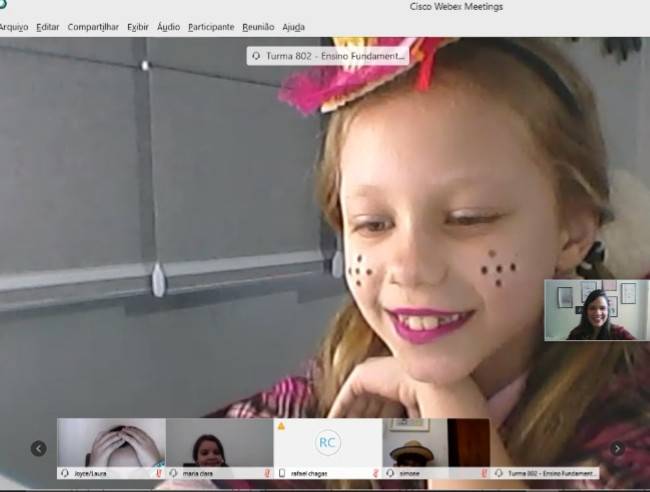This screenshot has height=492, width=650.
Task: Open the Ajuda menu
Action: pos(293,27)
